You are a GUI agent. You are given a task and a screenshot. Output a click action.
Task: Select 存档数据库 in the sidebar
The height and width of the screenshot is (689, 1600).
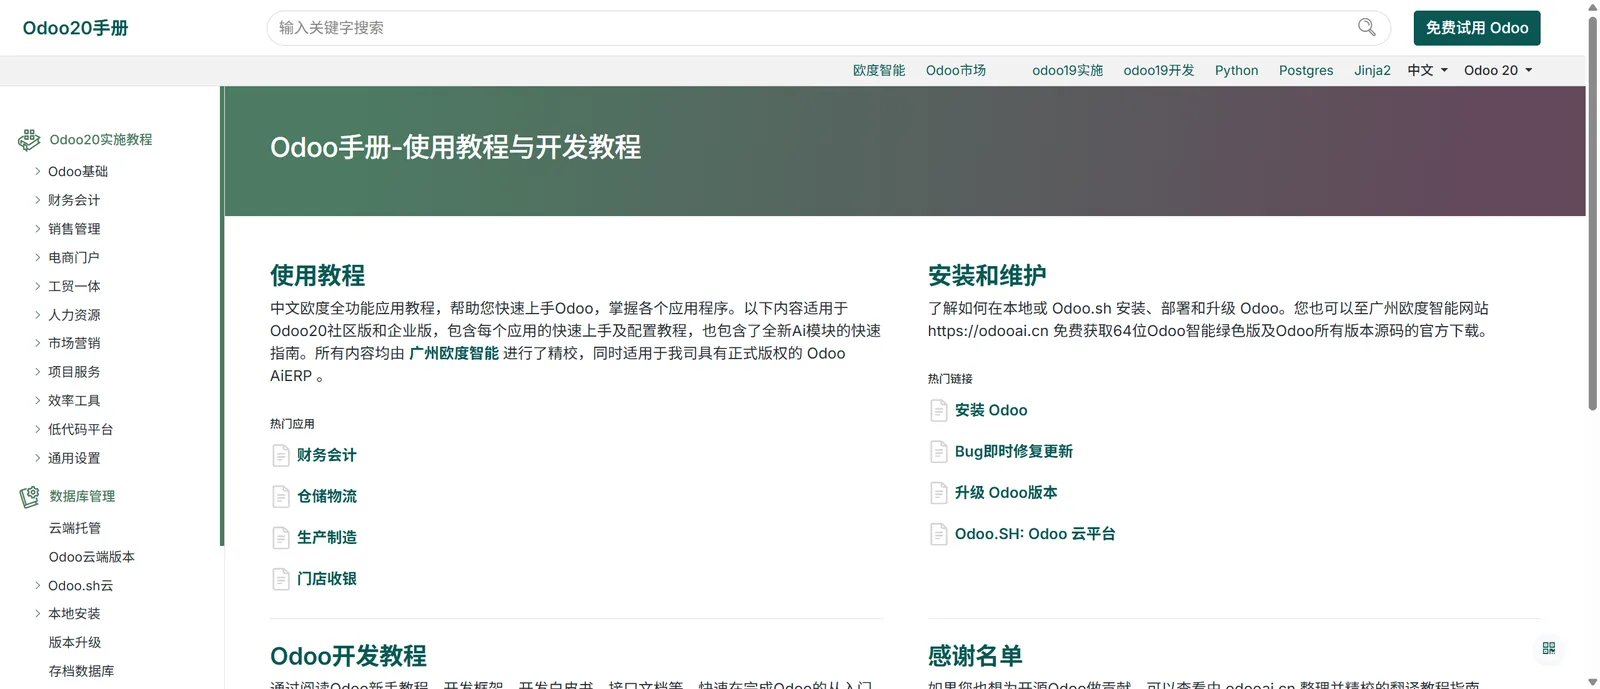tap(82, 671)
